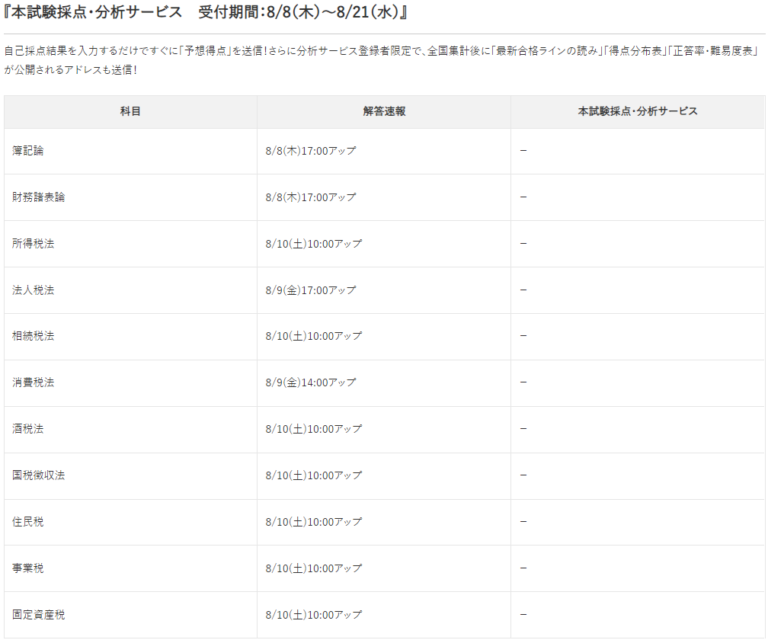Viewport: 768px width, 640px height.
Task: Click the 解答速報 column header
Action: (384, 112)
